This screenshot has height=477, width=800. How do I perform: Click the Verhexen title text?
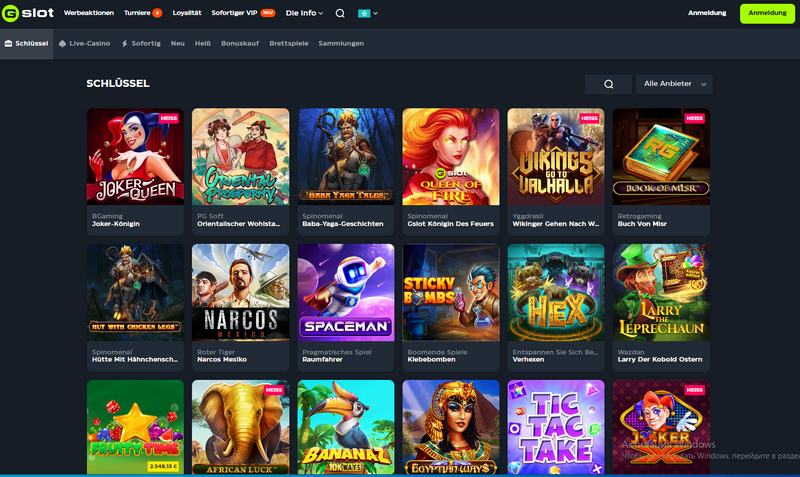tap(528, 360)
